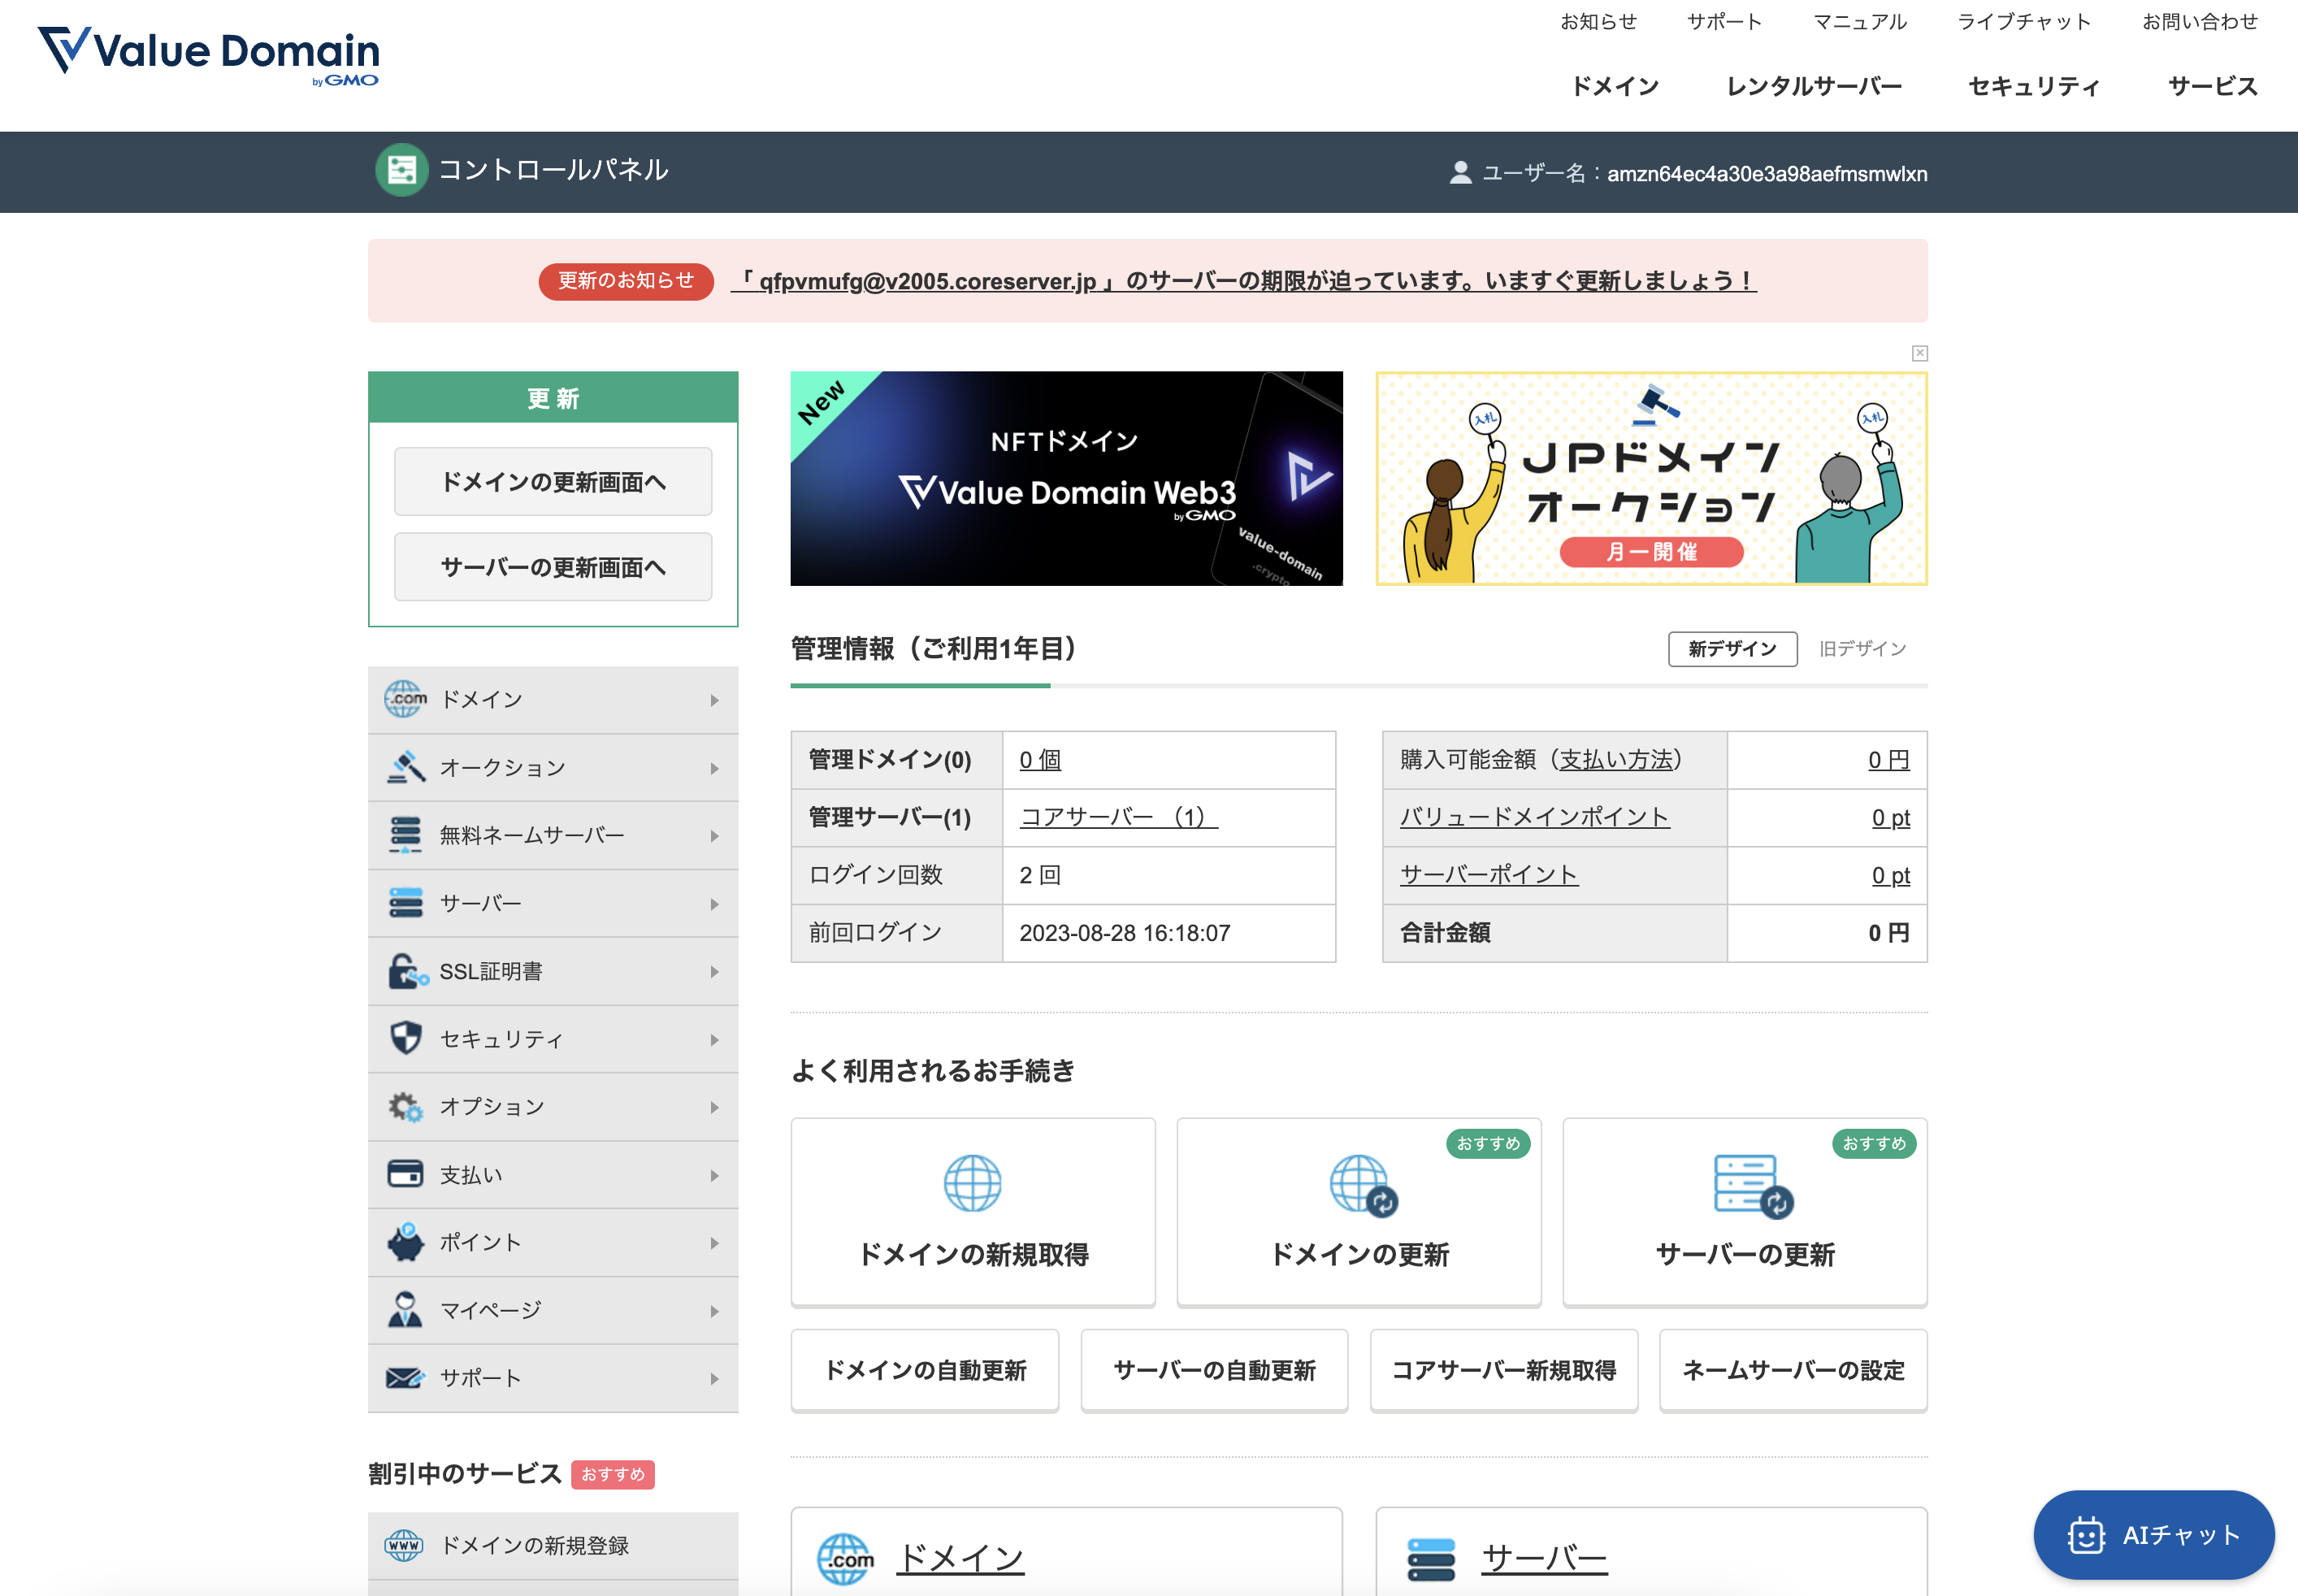Click the 更新のお知らせ red badge

coord(626,281)
